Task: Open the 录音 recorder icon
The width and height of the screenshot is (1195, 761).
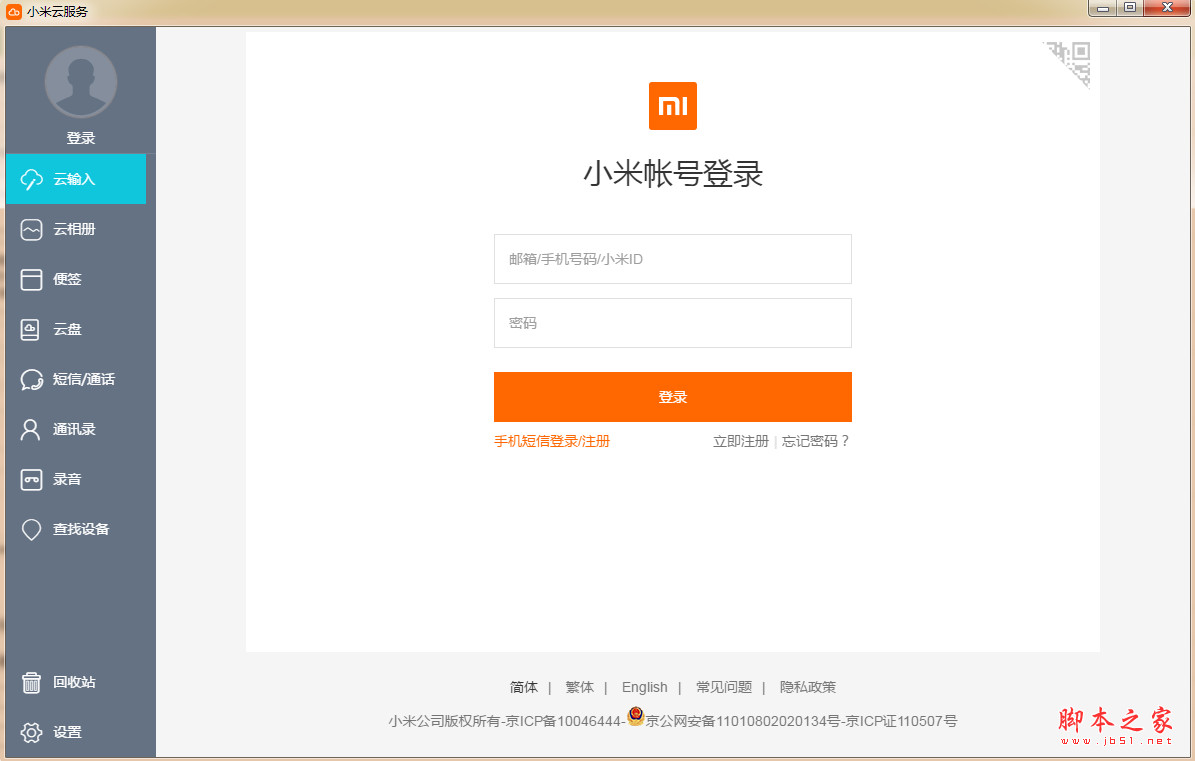Action: pyautogui.click(x=31, y=479)
